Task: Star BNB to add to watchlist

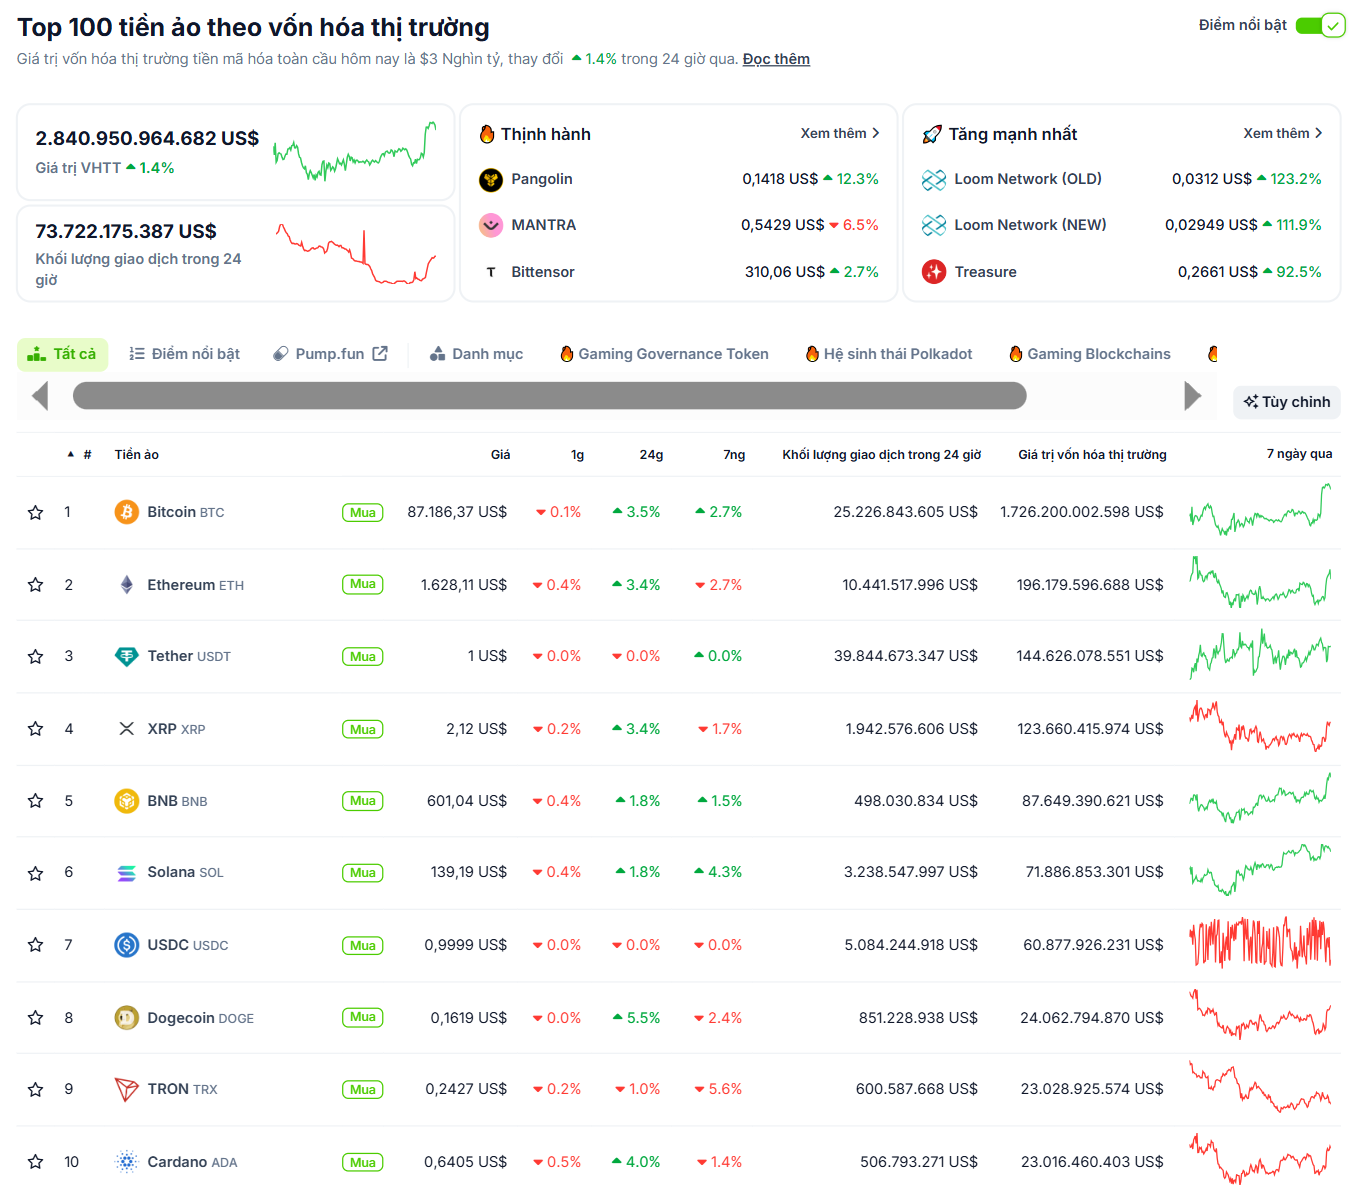Action: click(x=36, y=801)
